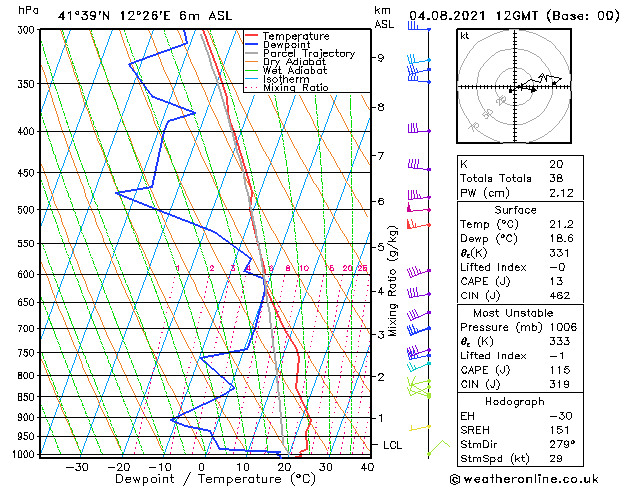Click the StmSpd (kt) value 29
The height and width of the screenshot is (486, 629).
(556, 458)
